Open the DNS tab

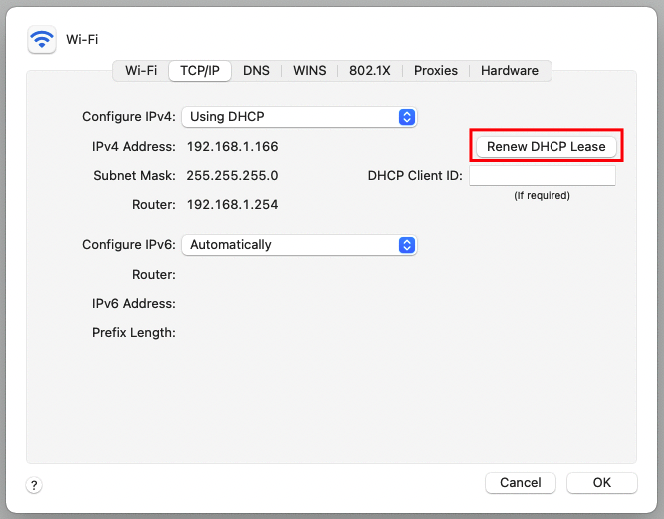(x=256, y=70)
